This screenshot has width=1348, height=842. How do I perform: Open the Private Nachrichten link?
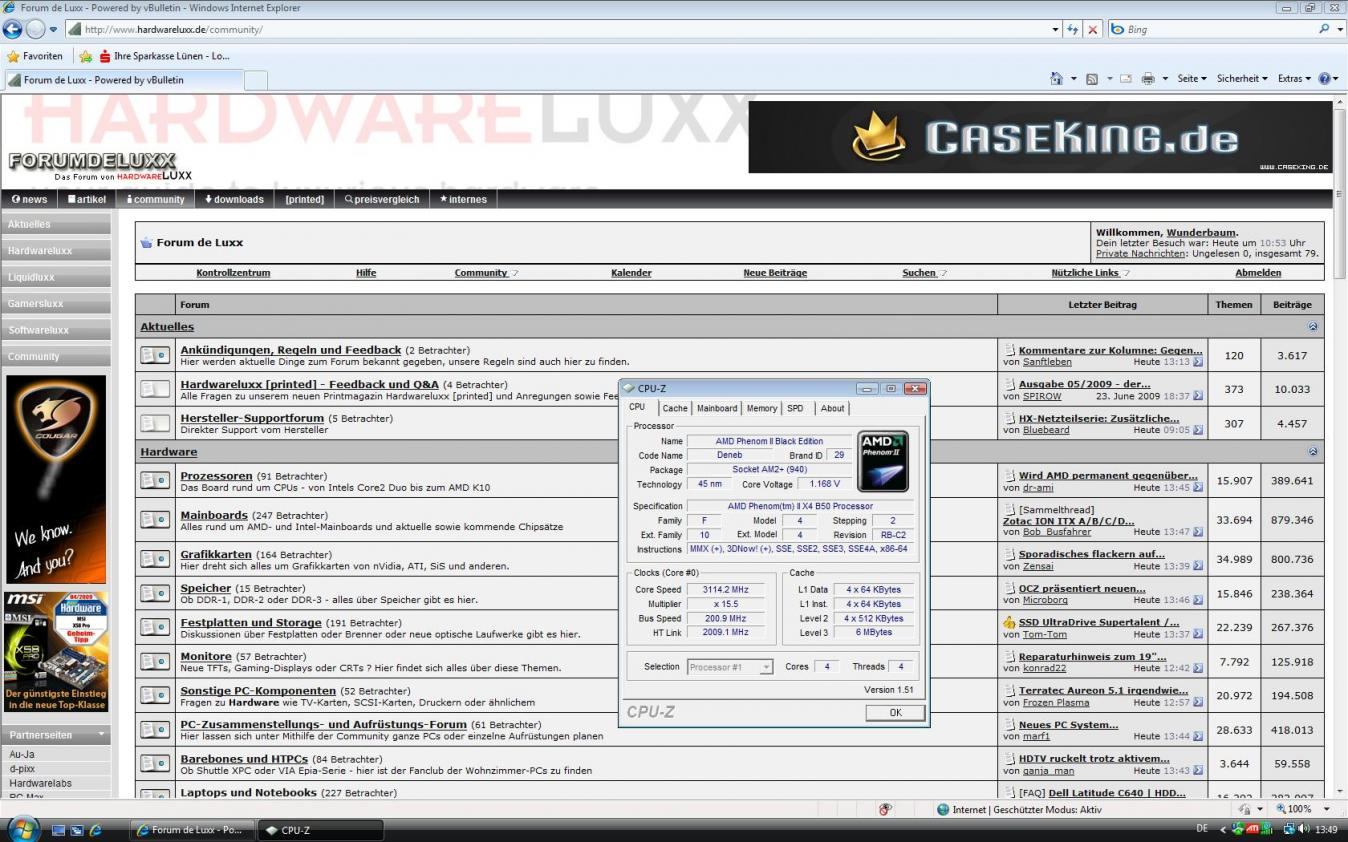[x=1141, y=254]
